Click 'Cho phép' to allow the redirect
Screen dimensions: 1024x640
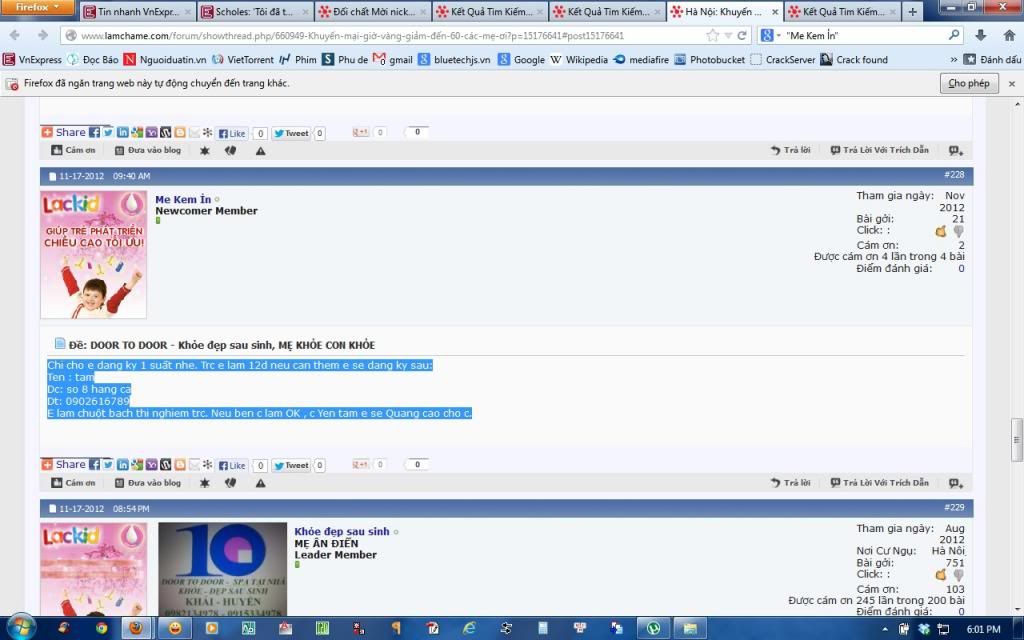tap(969, 83)
